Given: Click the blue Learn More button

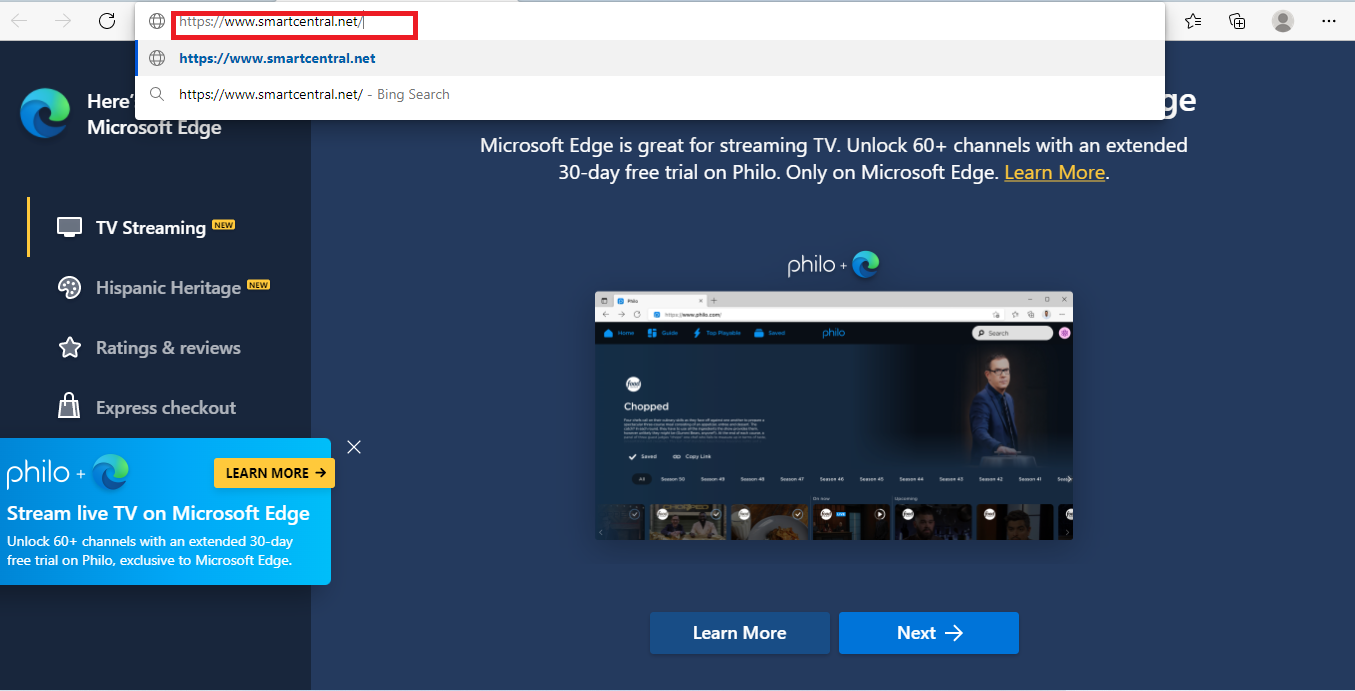Looking at the screenshot, I should point(740,633).
